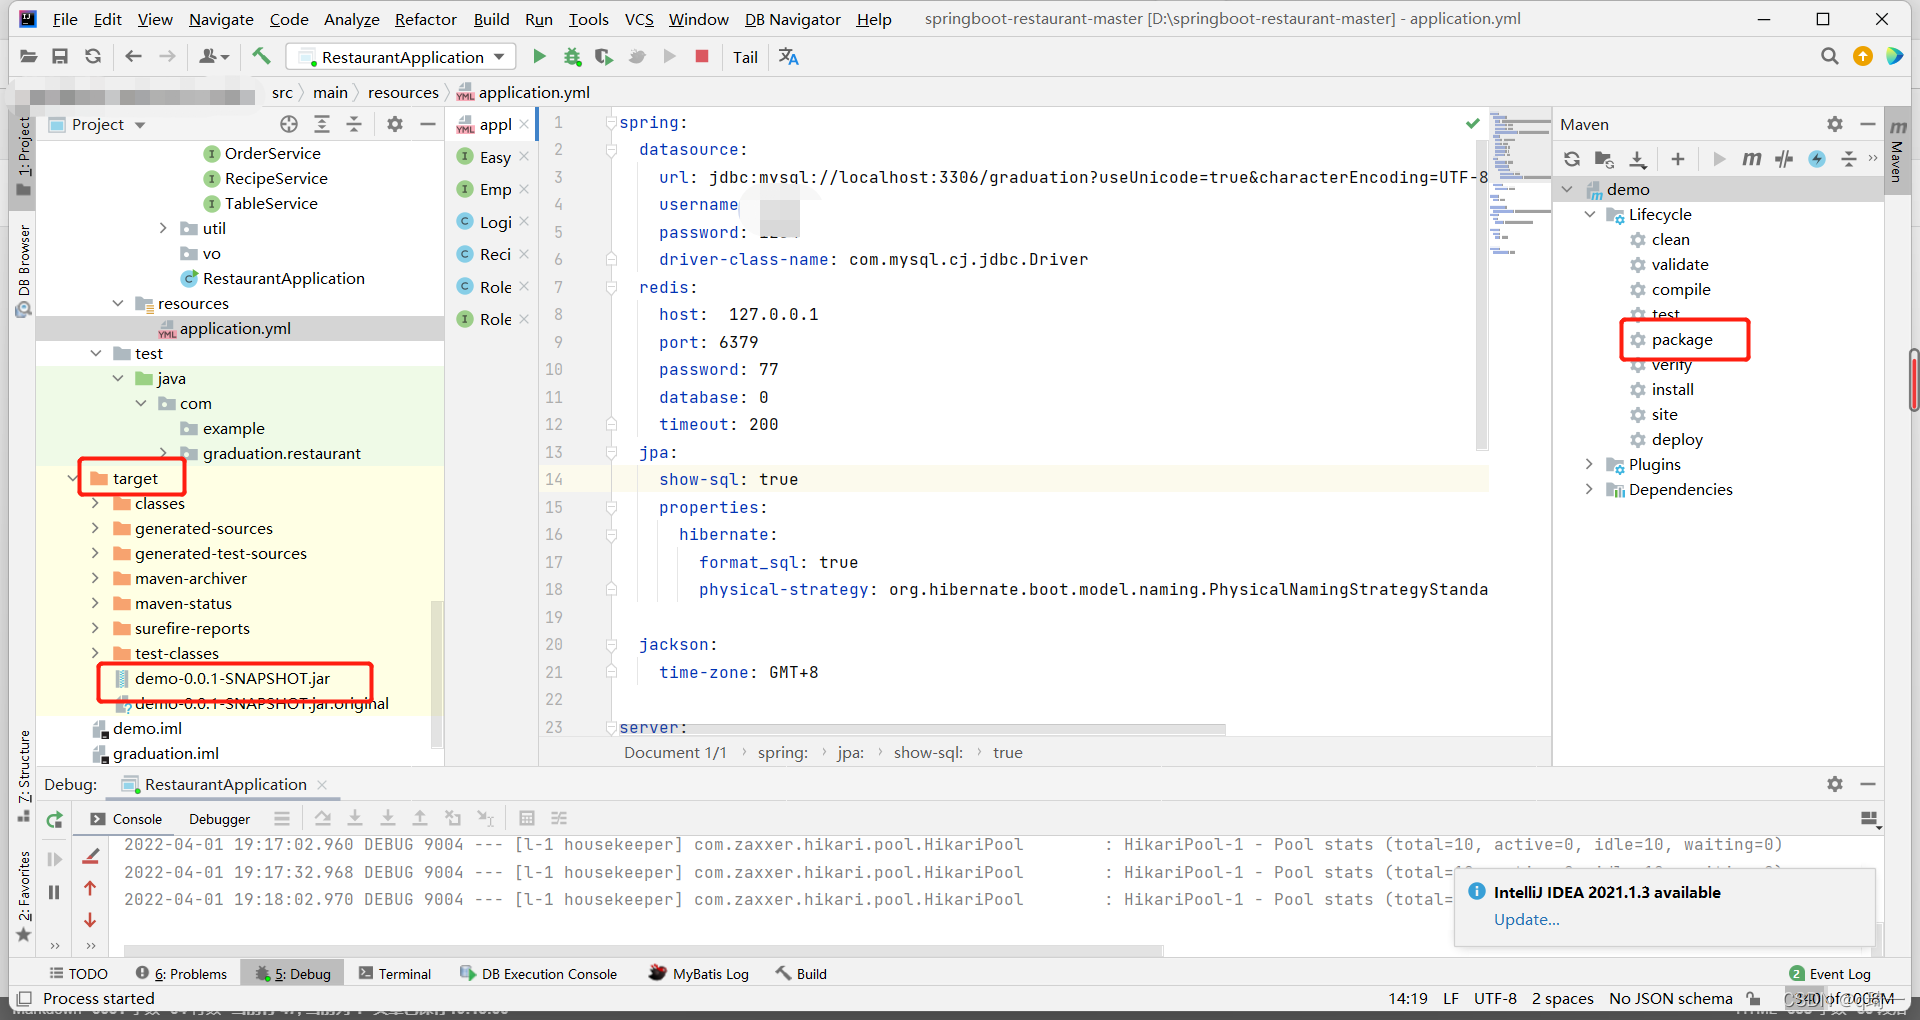1920x1020 pixels.
Task: Clear the console with the eraser icon
Action: tap(91, 856)
